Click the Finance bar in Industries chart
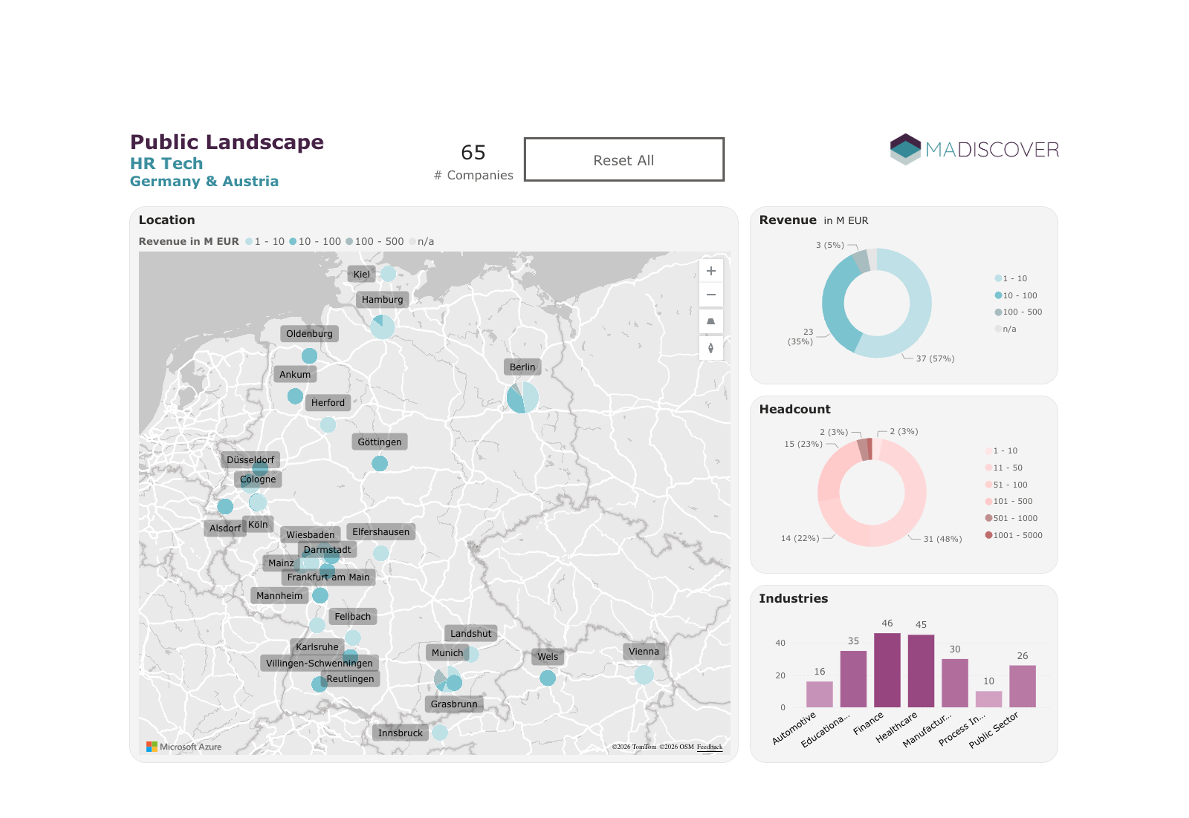Image resolution: width=1189 pixels, height=818 pixels. click(x=887, y=669)
